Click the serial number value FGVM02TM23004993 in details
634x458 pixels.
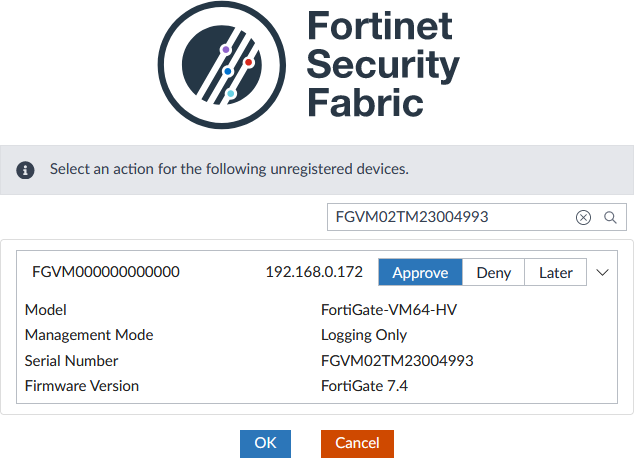coord(397,361)
